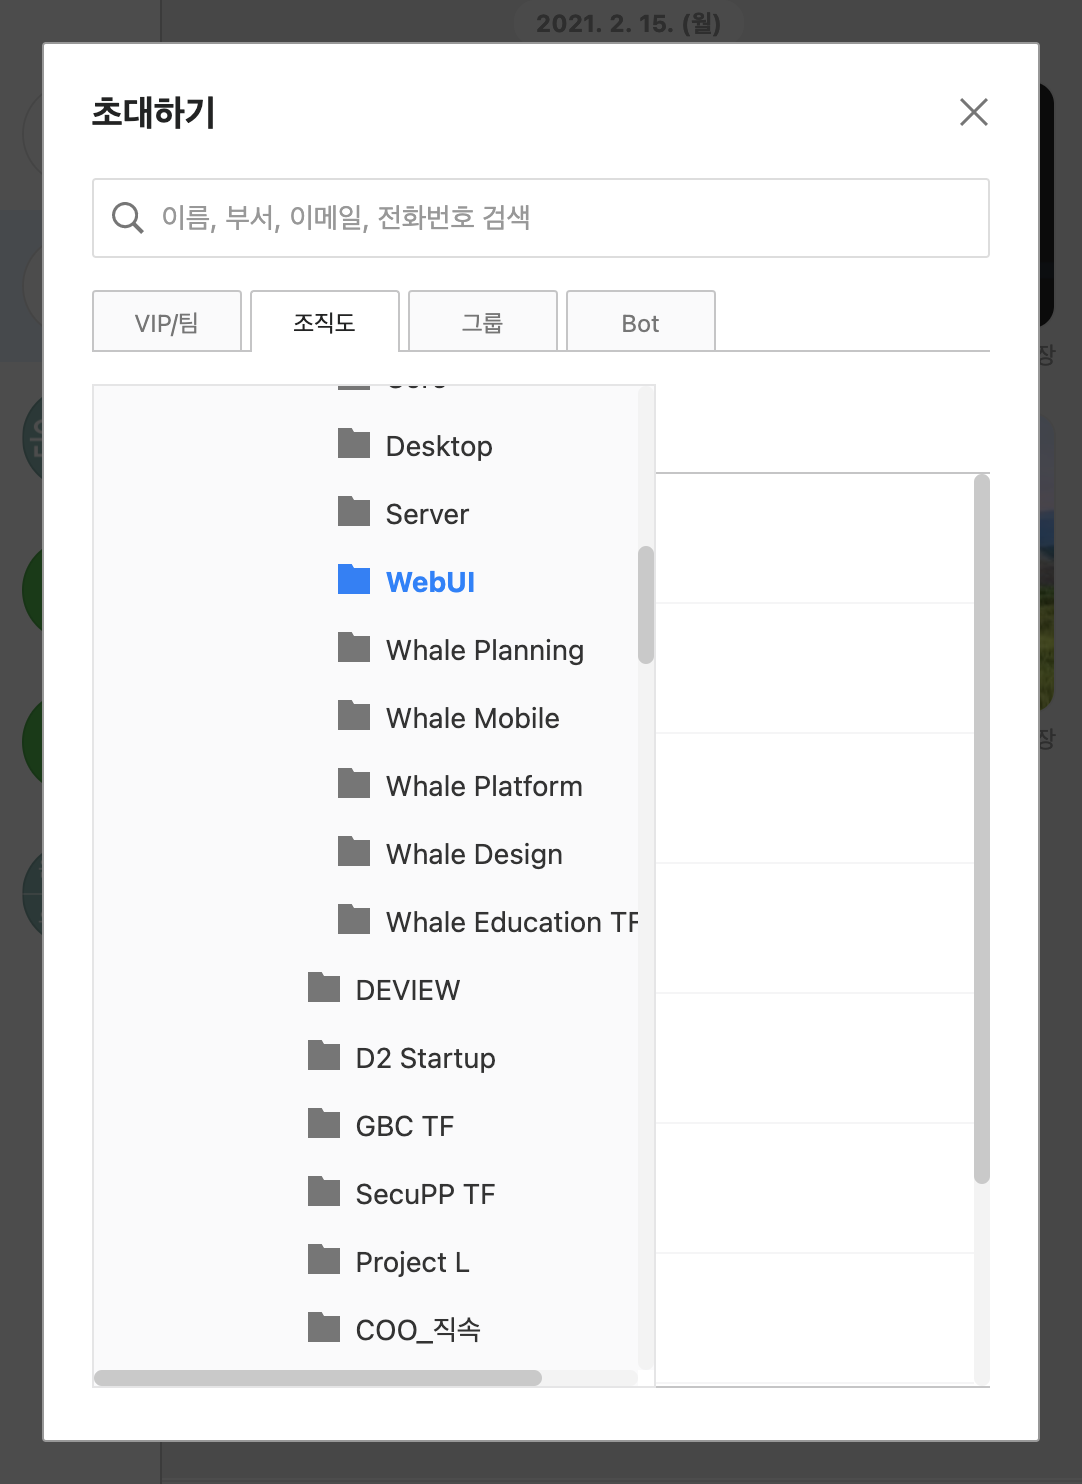
Task: Select SecuPP TF organization
Action: click(x=426, y=1194)
